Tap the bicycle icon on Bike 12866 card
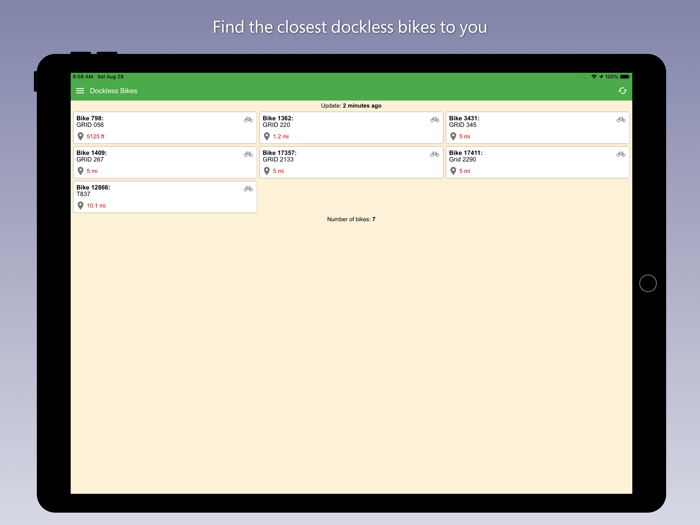The height and width of the screenshot is (525, 700). 248,189
